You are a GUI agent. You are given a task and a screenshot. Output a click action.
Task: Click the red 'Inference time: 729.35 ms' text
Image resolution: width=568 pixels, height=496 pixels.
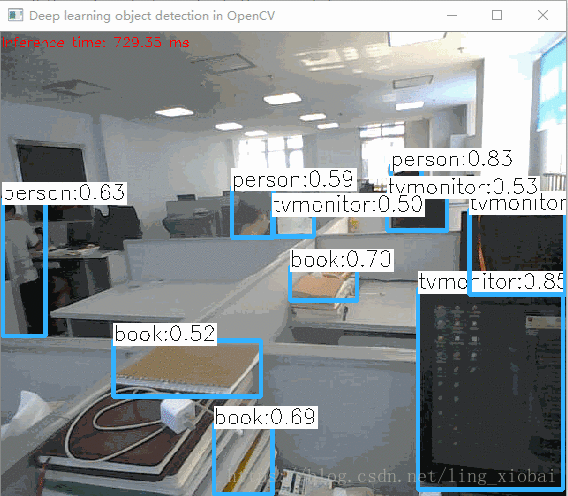95,43
